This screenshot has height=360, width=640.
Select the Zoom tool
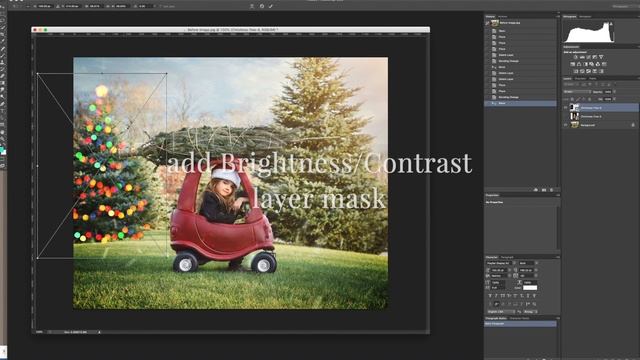pos(2,139)
